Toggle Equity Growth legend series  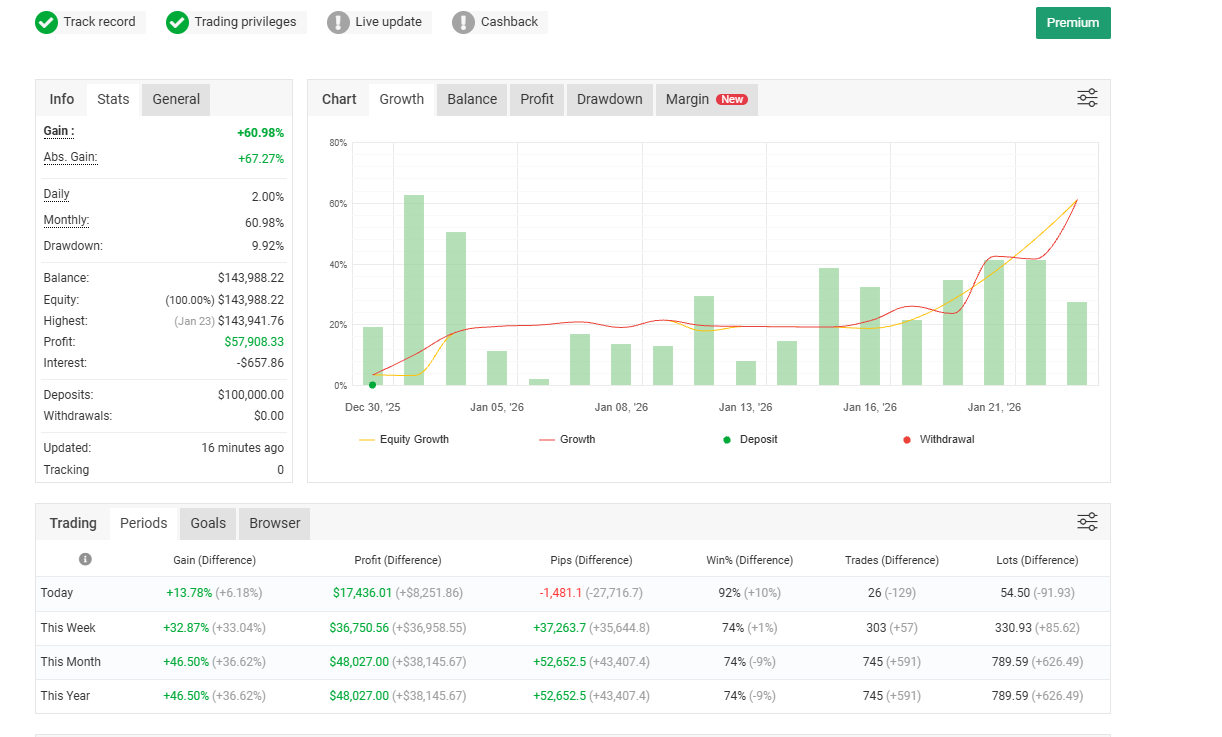click(404, 440)
